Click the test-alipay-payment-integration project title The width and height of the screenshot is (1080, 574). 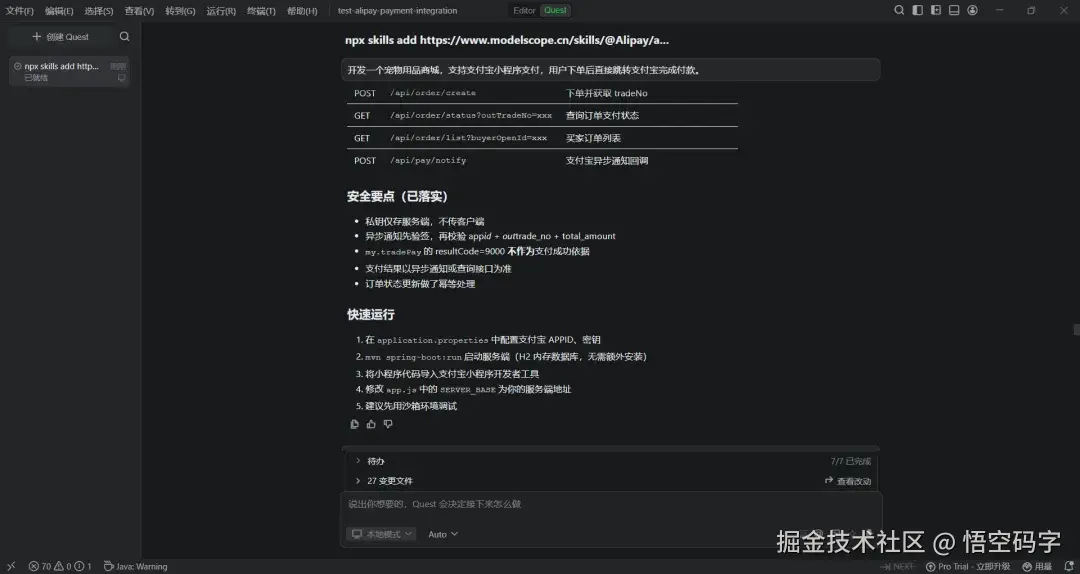click(397, 11)
